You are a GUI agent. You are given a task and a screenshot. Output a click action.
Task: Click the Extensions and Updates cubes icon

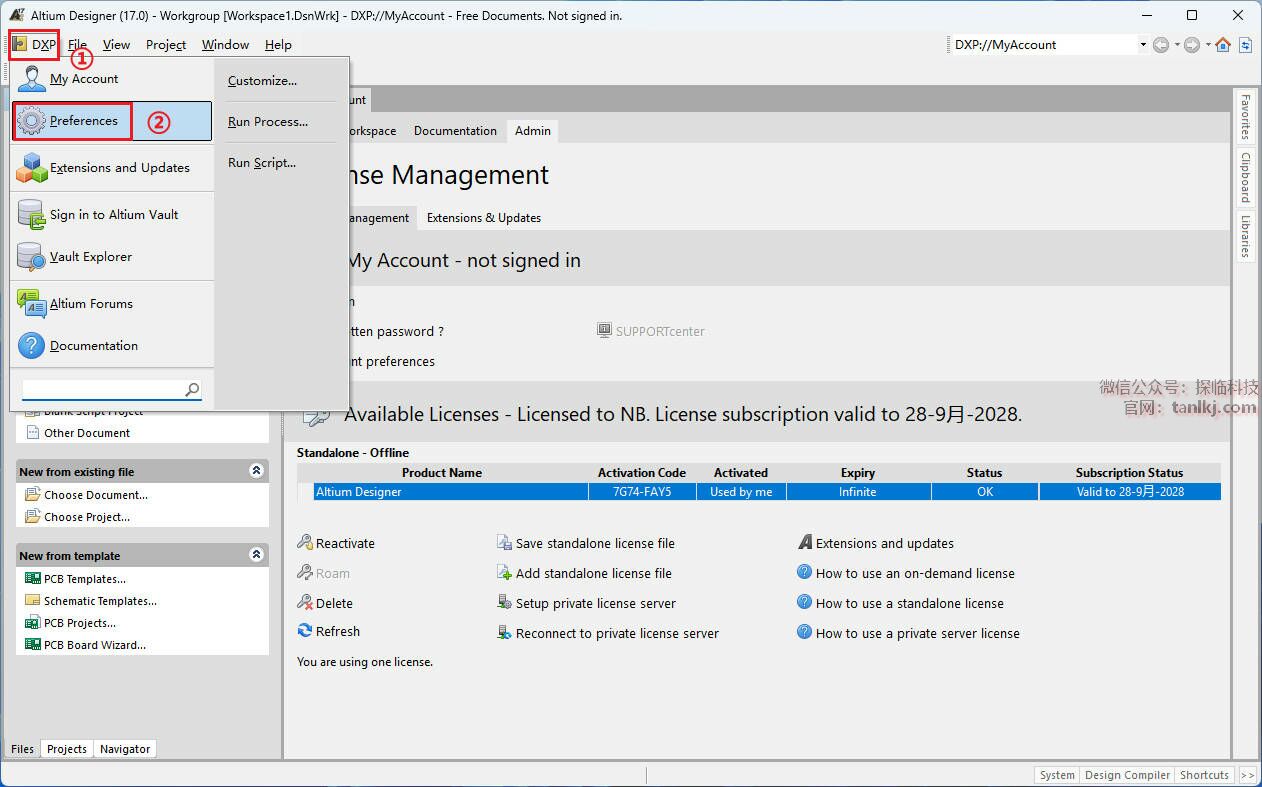tap(32, 168)
